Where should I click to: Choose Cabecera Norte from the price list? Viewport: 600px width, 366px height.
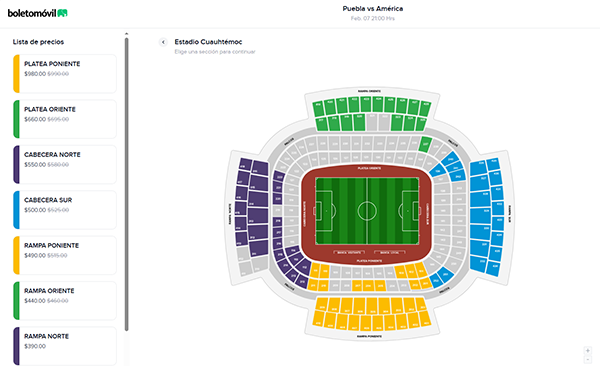click(65, 164)
